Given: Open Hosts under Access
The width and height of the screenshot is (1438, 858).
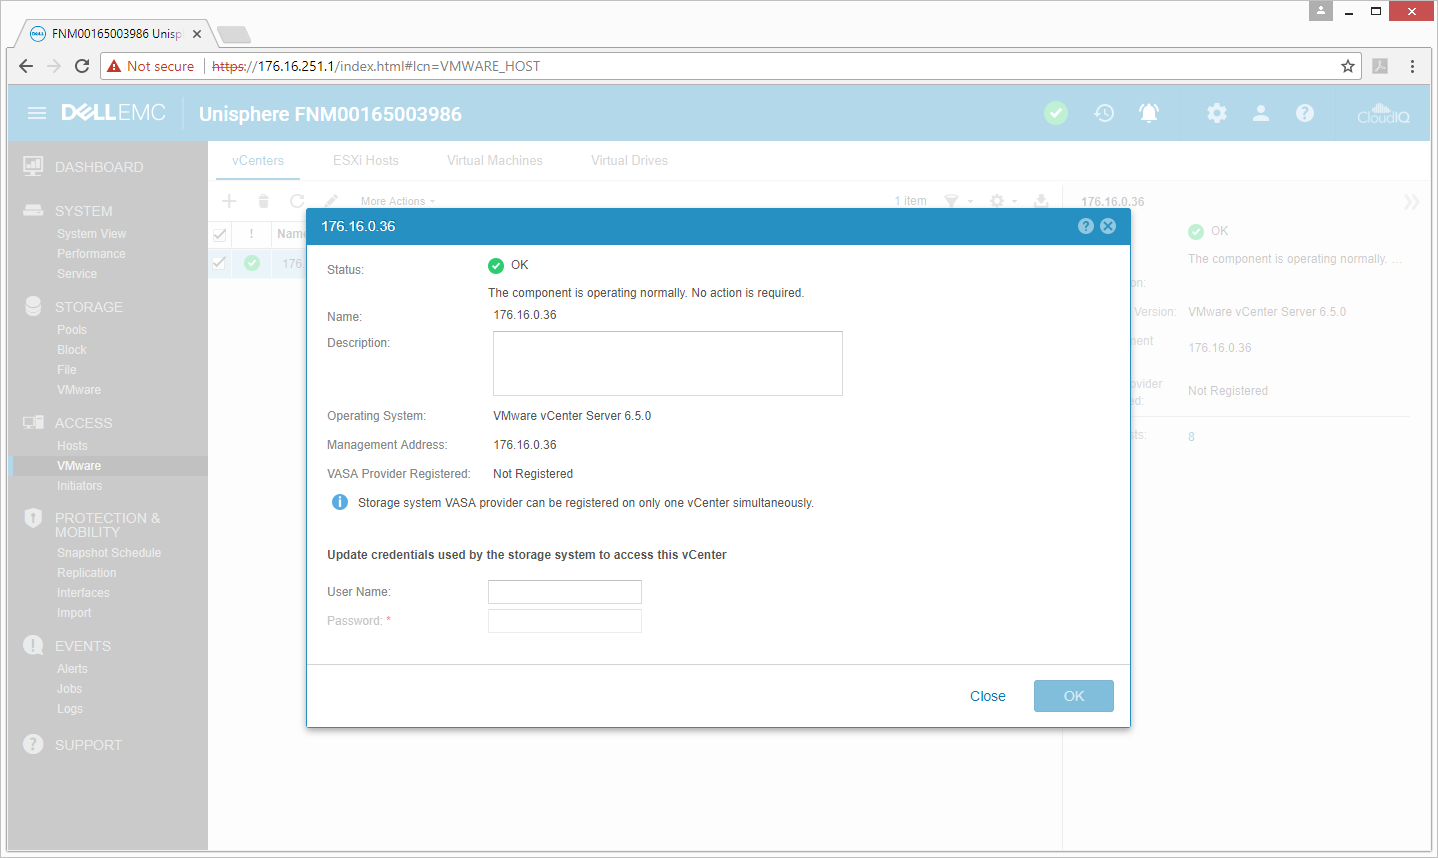Looking at the screenshot, I should click(72, 446).
